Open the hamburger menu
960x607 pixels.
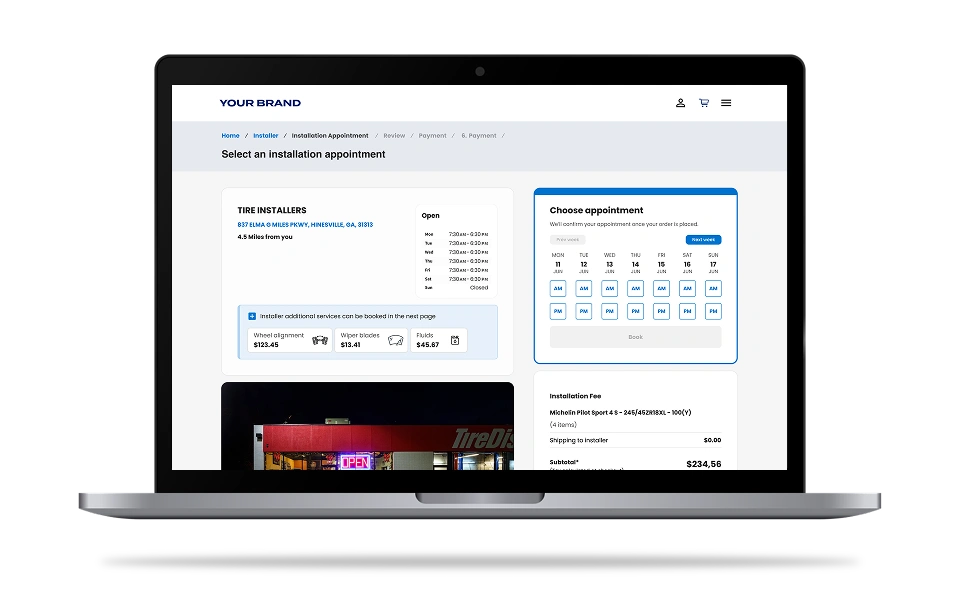tap(726, 103)
